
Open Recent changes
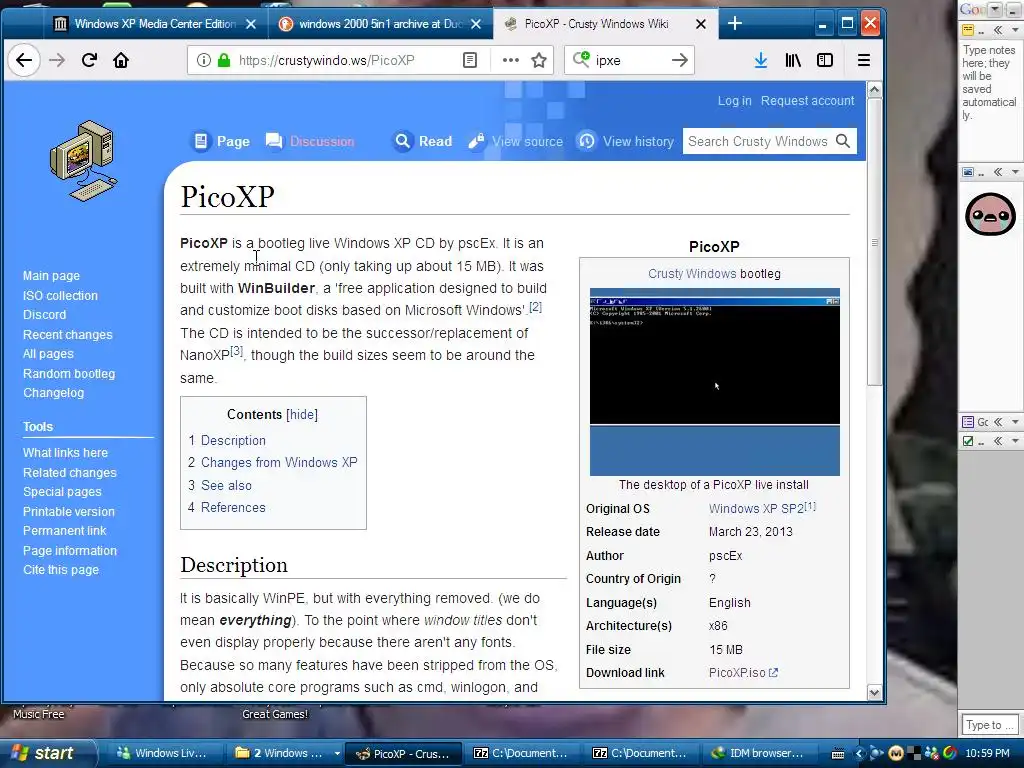tap(68, 334)
